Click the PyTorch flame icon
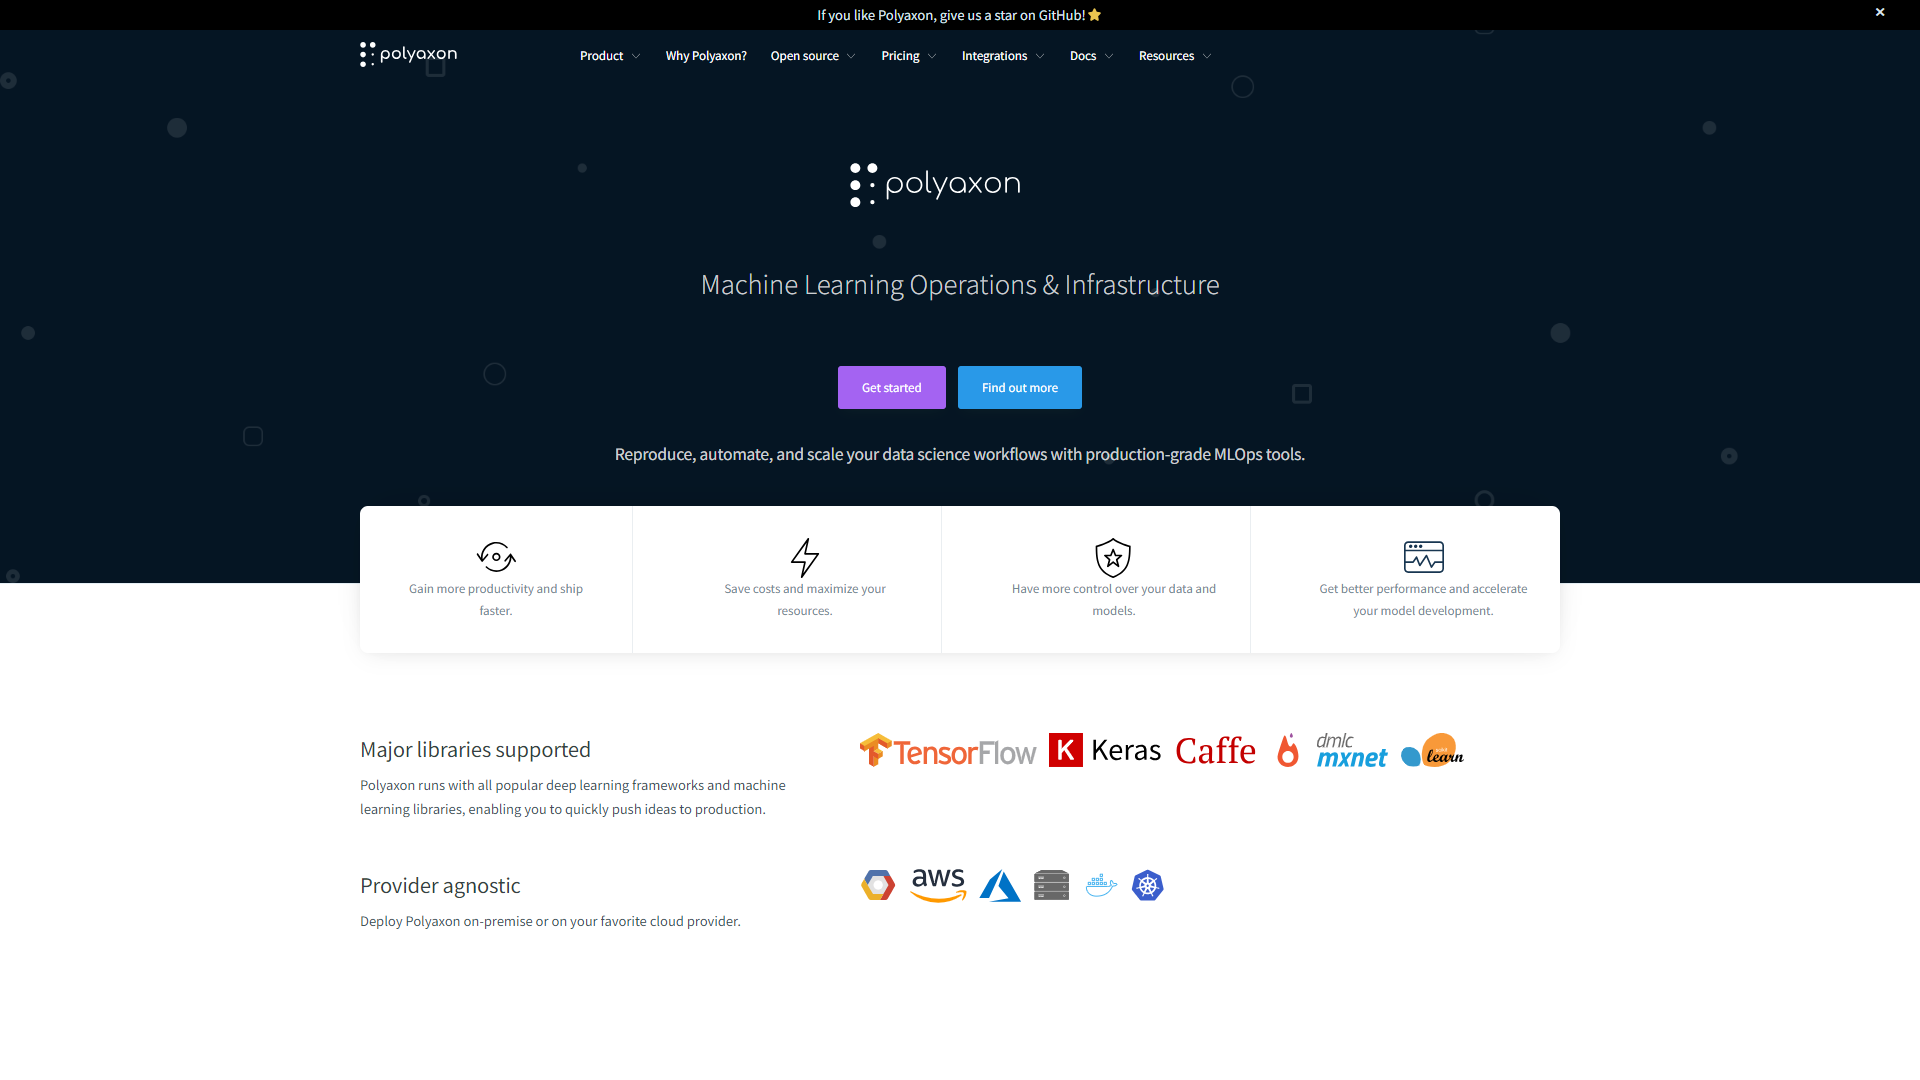 [x=1288, y=750]
